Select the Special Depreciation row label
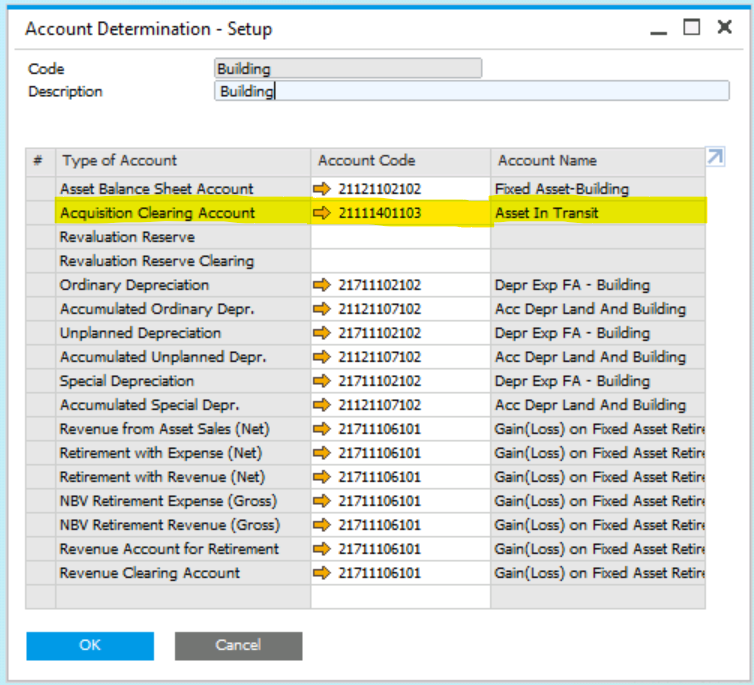The height and width of the screenshot is (685, 754). [126, 381]
